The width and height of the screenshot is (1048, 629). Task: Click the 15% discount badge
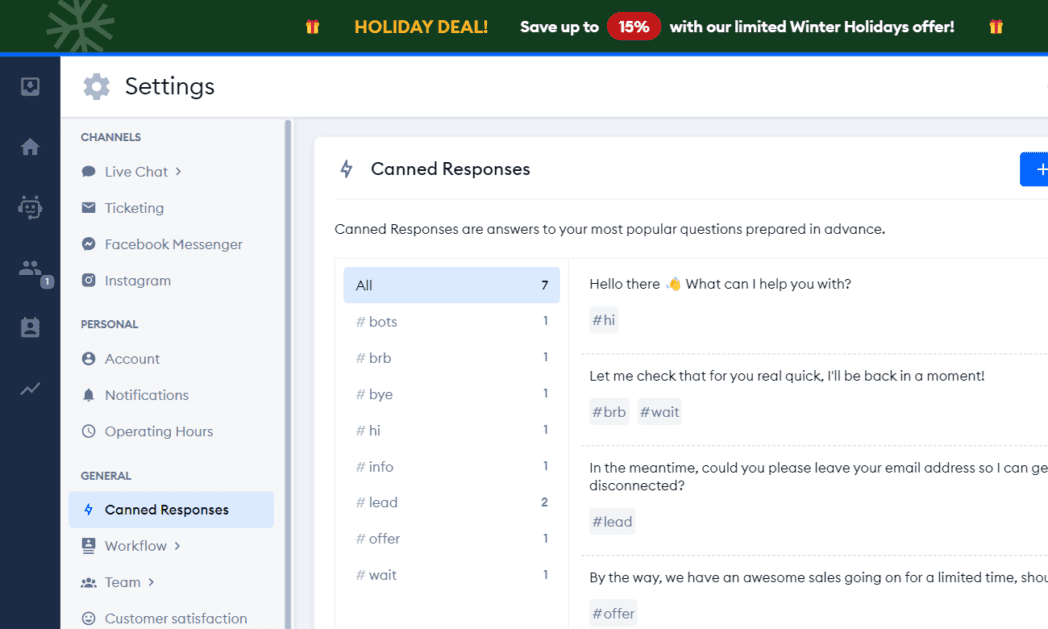click(x=634, y=27)
